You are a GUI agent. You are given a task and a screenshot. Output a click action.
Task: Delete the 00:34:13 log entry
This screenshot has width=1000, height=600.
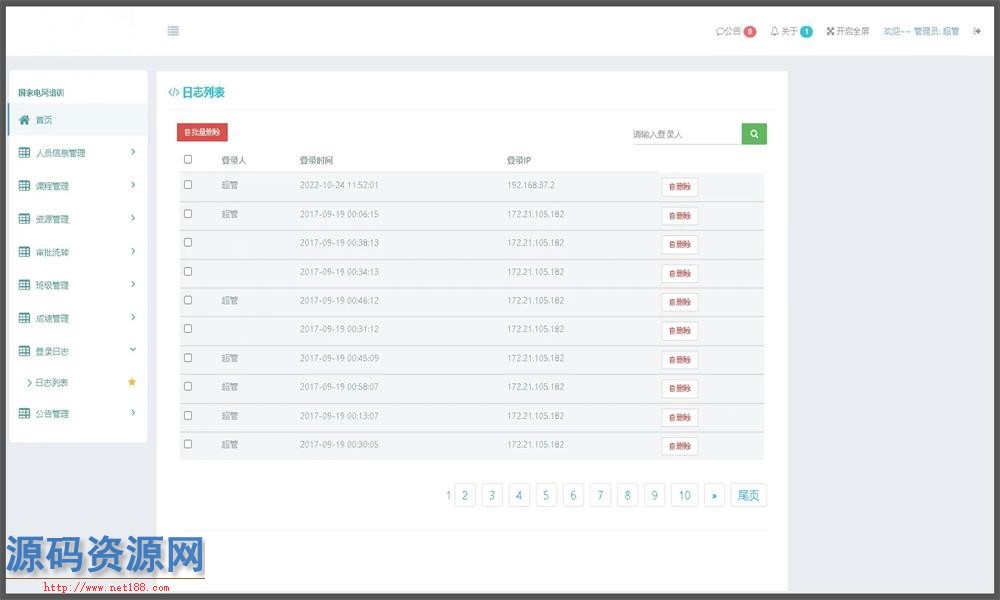[x=680, y=274]
